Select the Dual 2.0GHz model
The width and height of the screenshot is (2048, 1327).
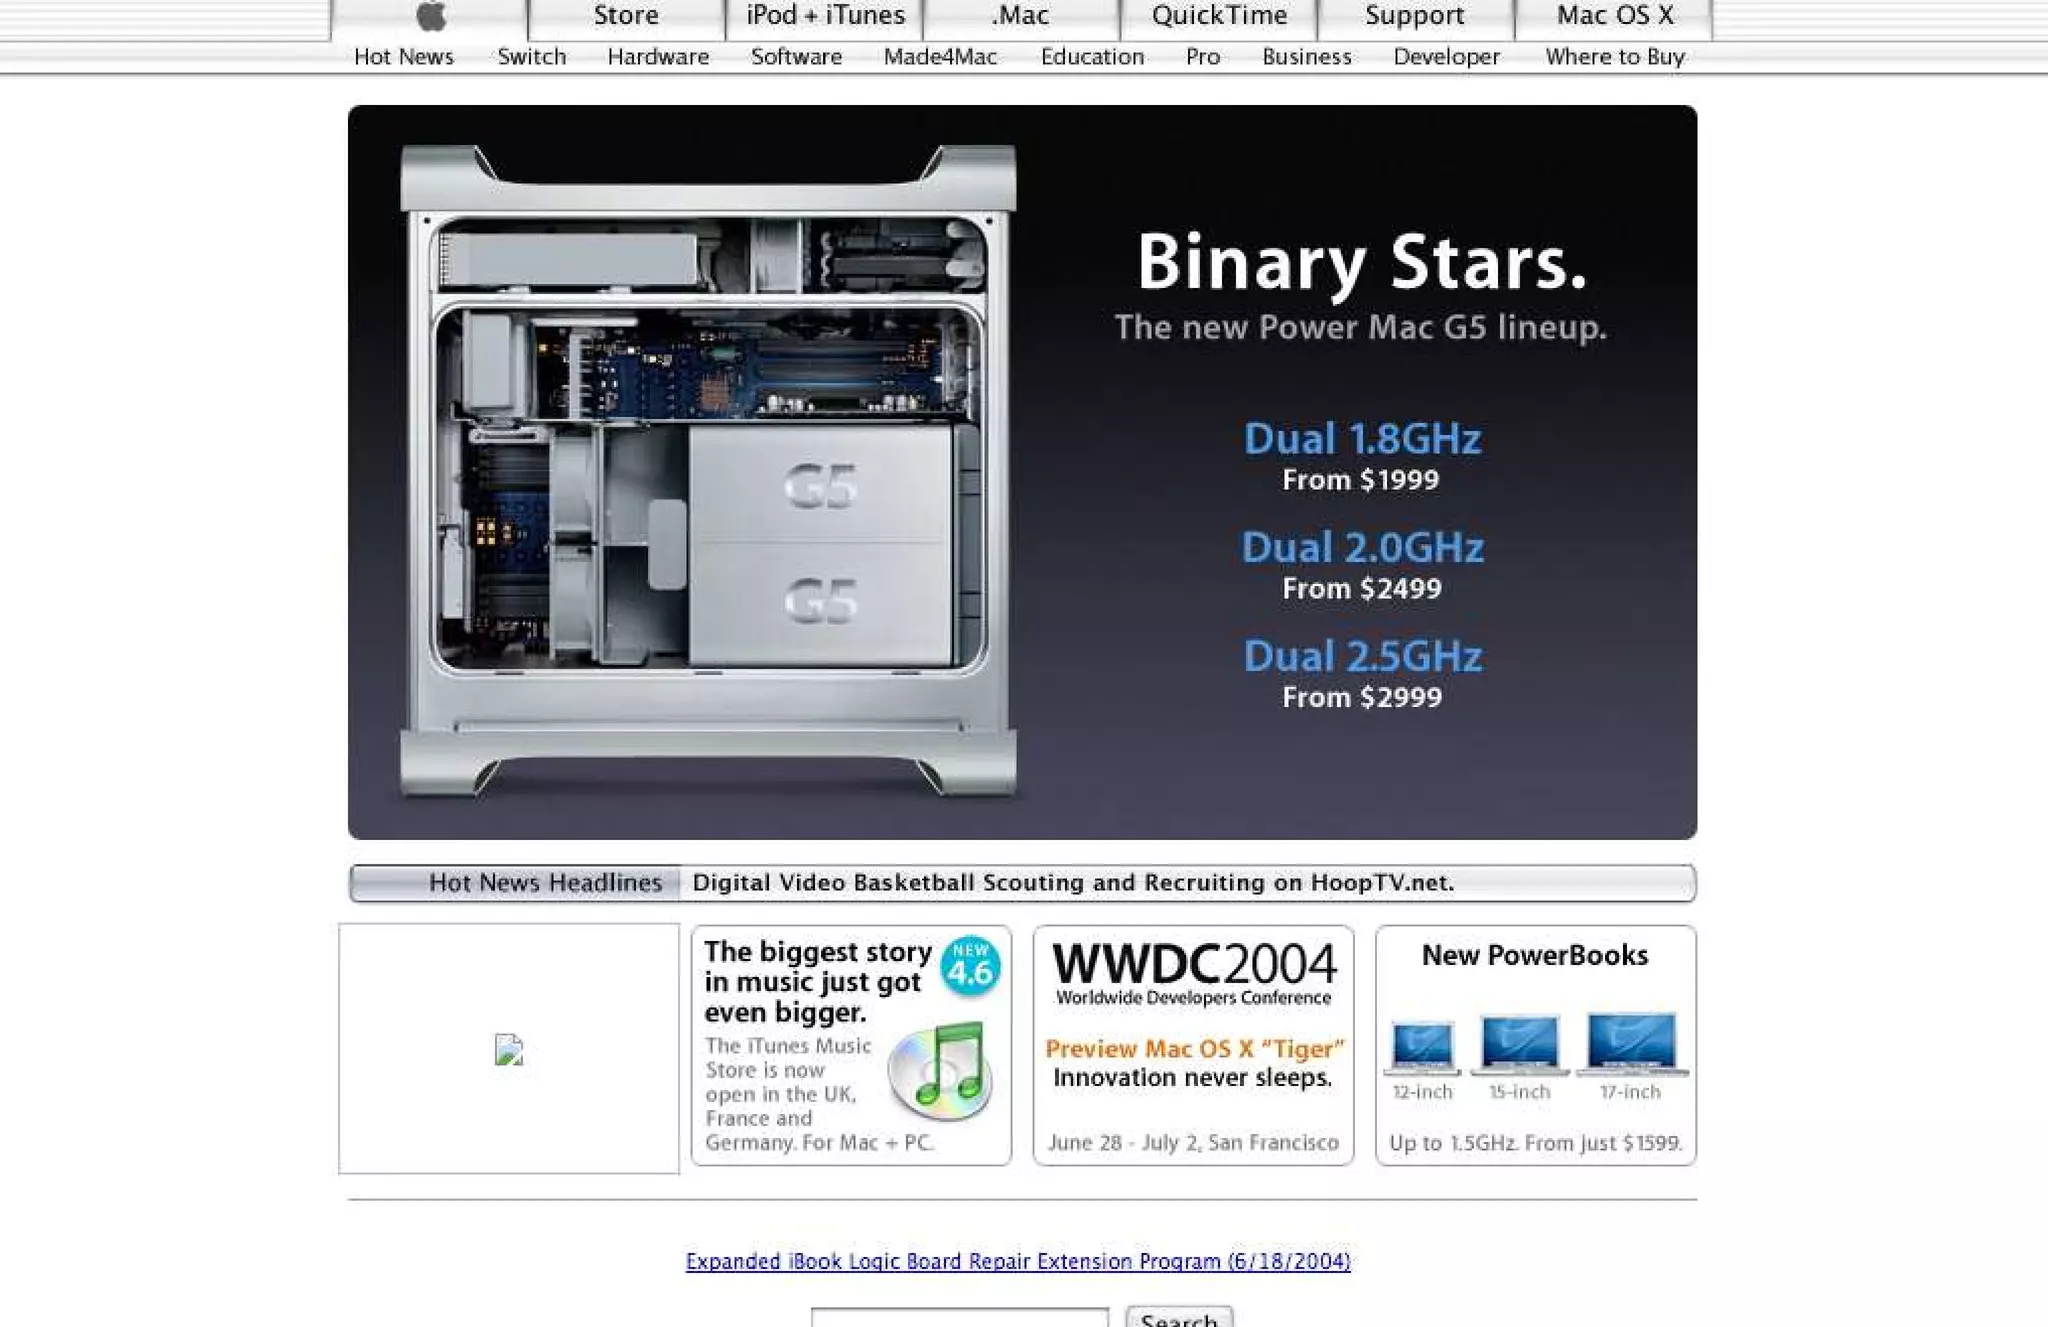(x=1362, y=548)
